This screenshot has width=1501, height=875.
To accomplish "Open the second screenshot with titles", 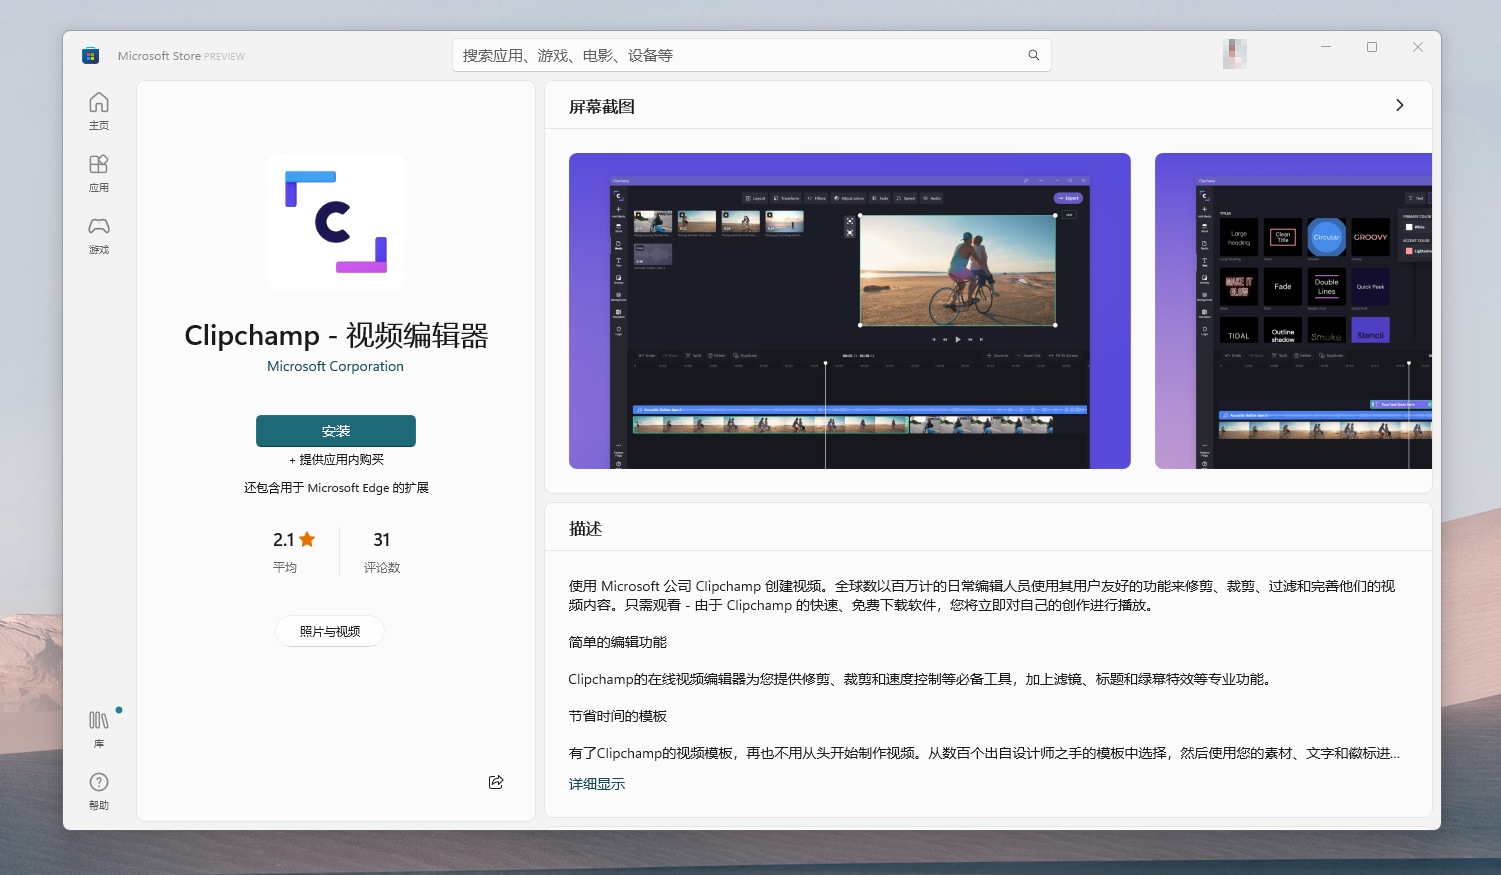I will tap(1293, 311).
